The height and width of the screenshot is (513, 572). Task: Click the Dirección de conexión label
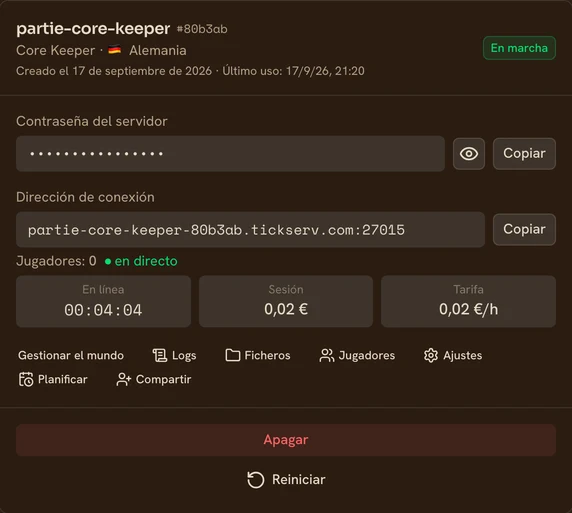tap(85, 197)
